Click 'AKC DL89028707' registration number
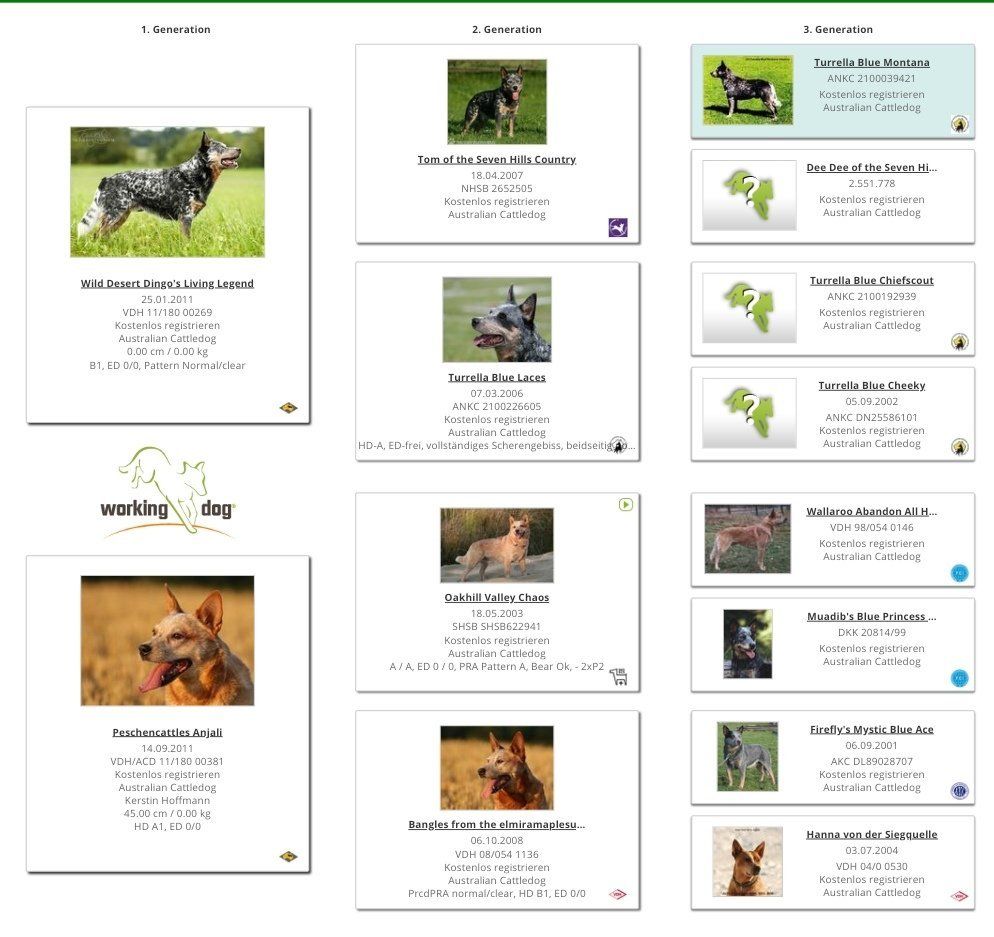Screen dimensions: 994x937 872,761
